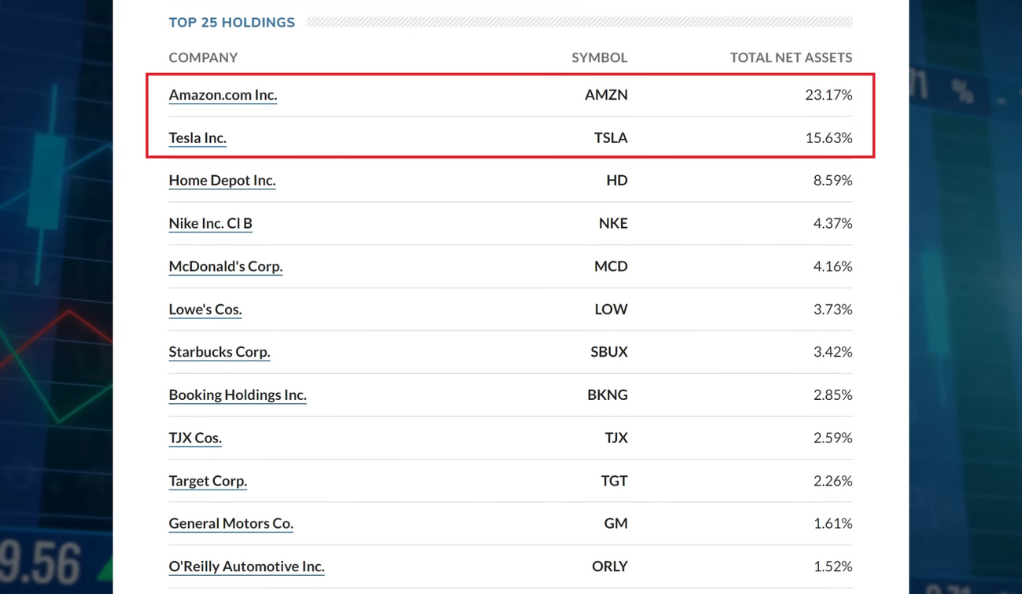This screenshot has width=1022, height=594.
Task: Click the SYMBOL column header
Action: click(600, 58)
